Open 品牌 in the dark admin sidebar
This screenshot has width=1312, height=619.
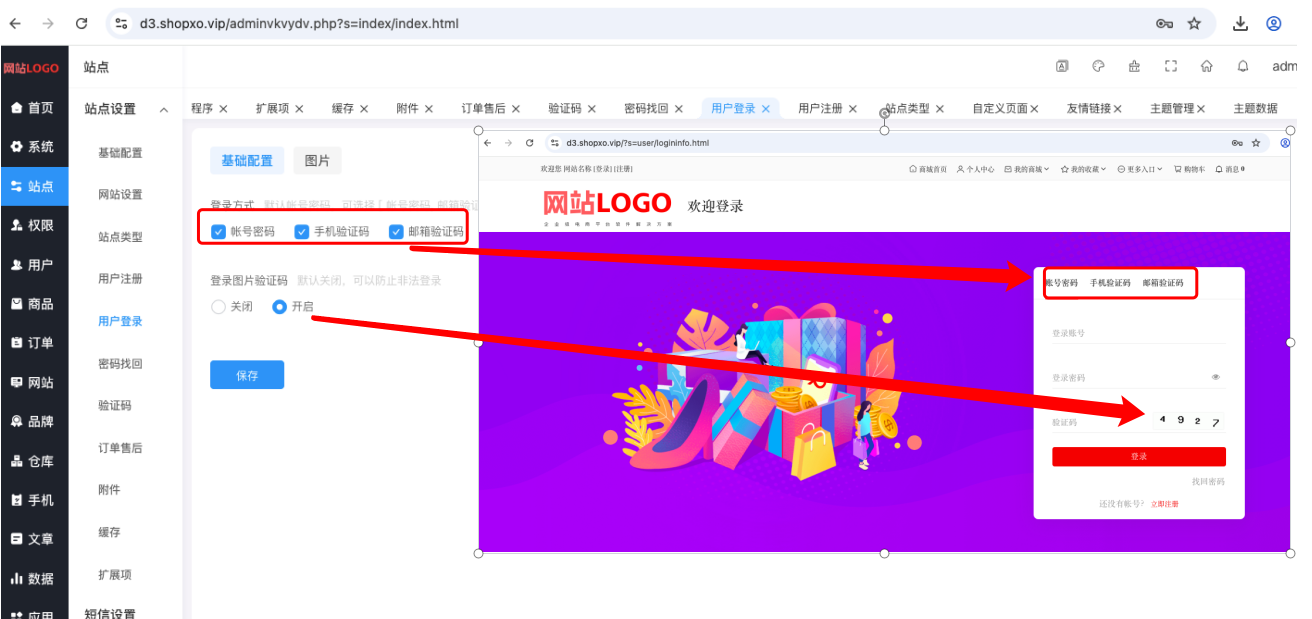point(33,422)
